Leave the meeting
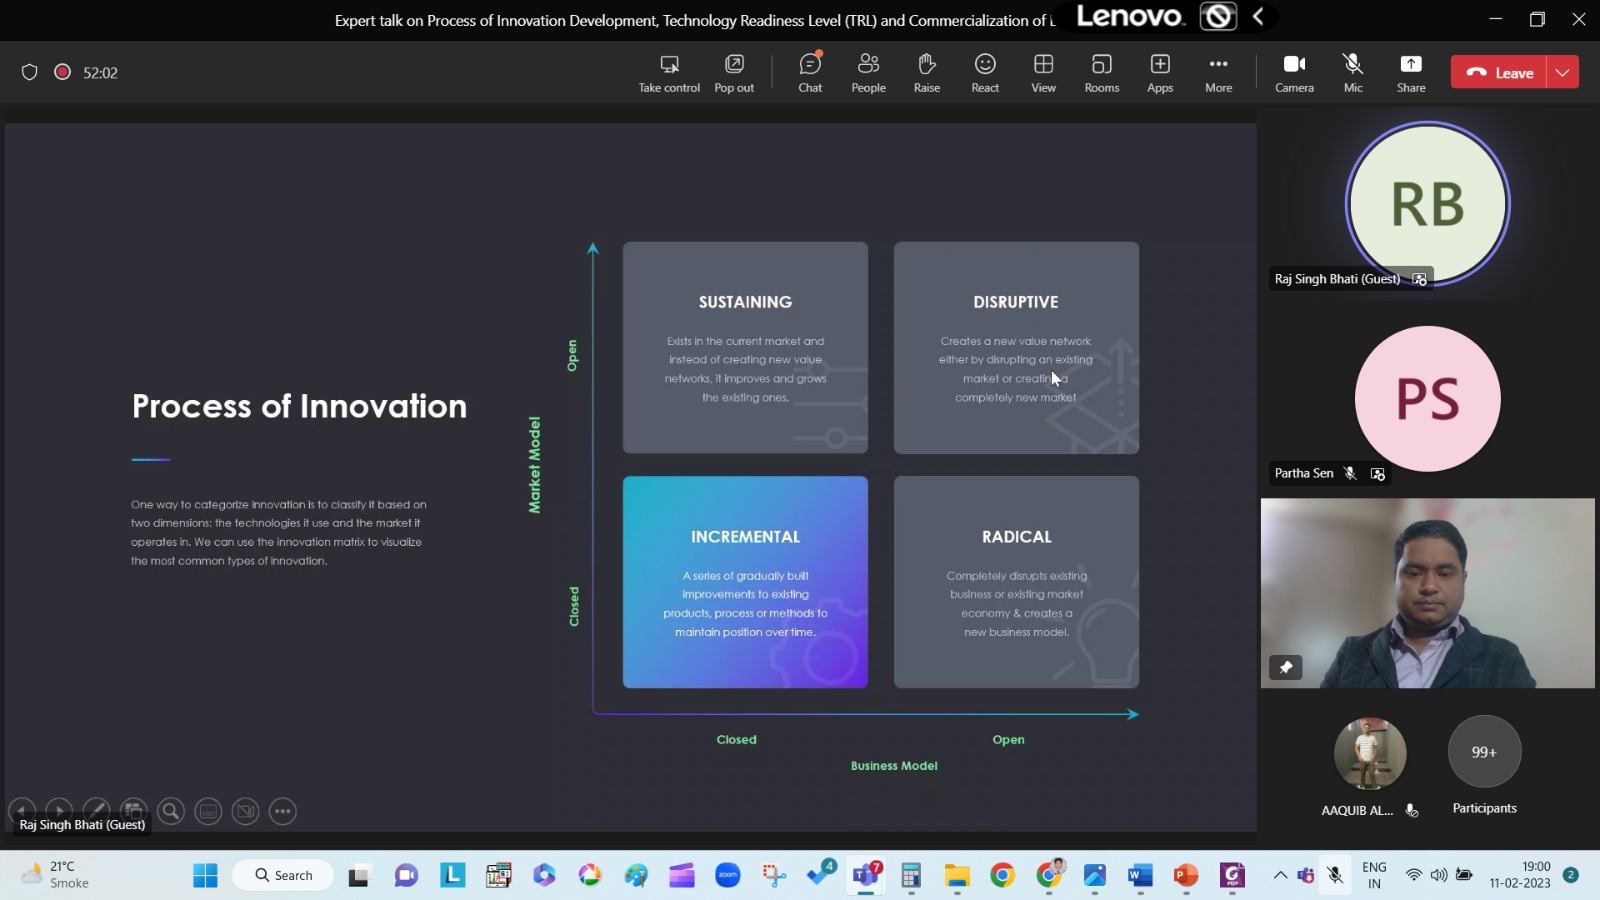The width and height of the screenshot is (1600, 900). [x=1499, y=72]
